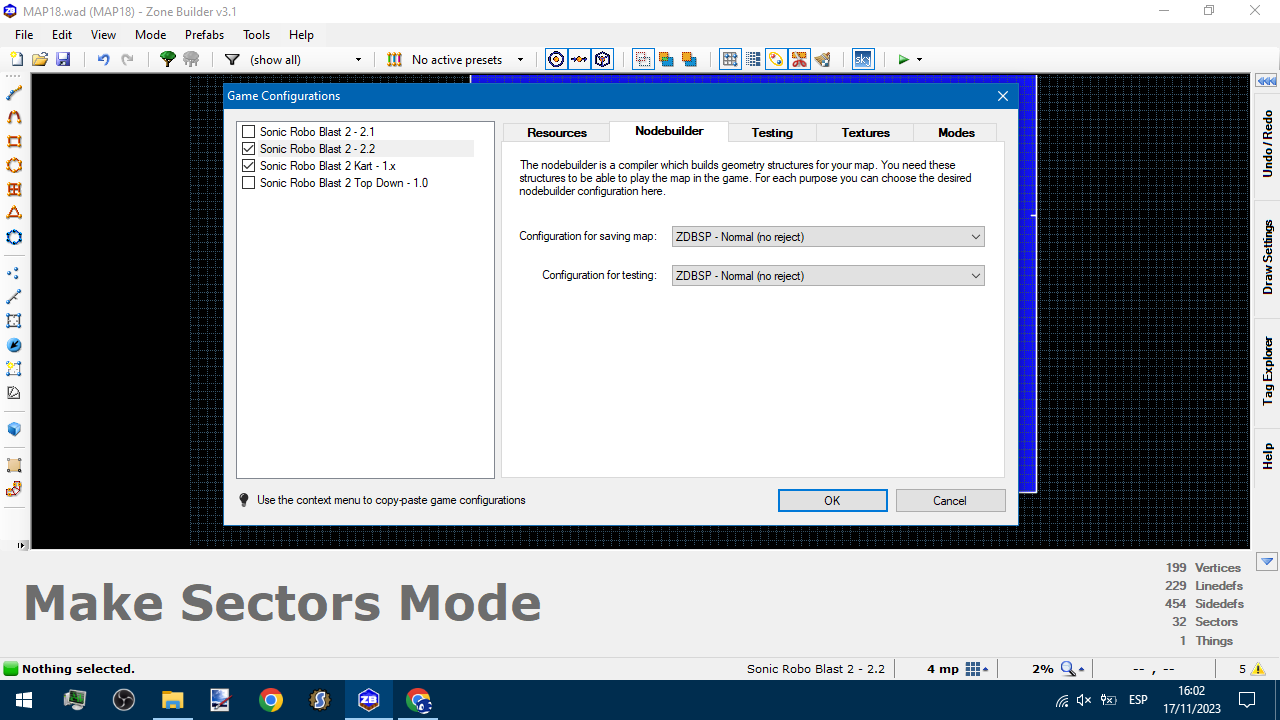
Task: Open the Tools menu
Action: coord(256,34)
